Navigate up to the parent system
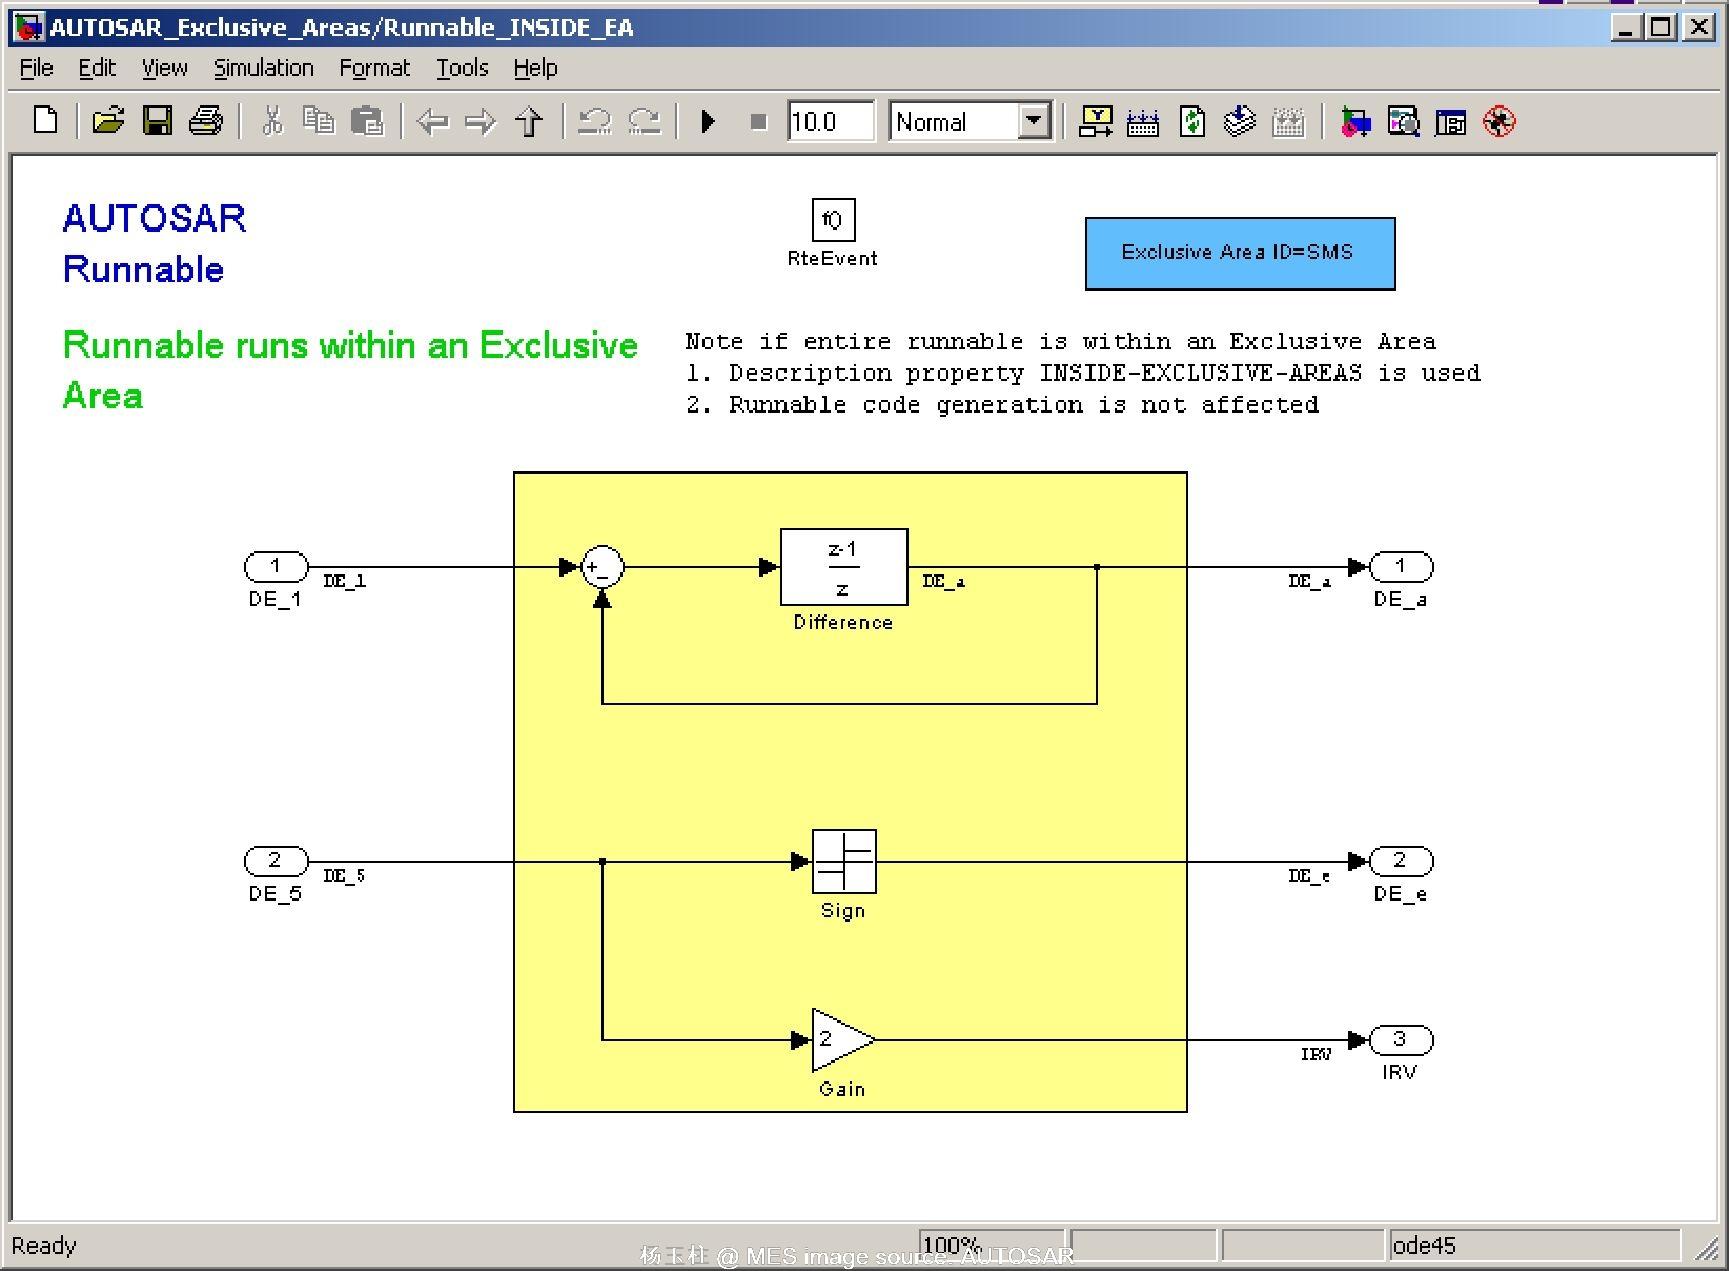 coord(531,121)
